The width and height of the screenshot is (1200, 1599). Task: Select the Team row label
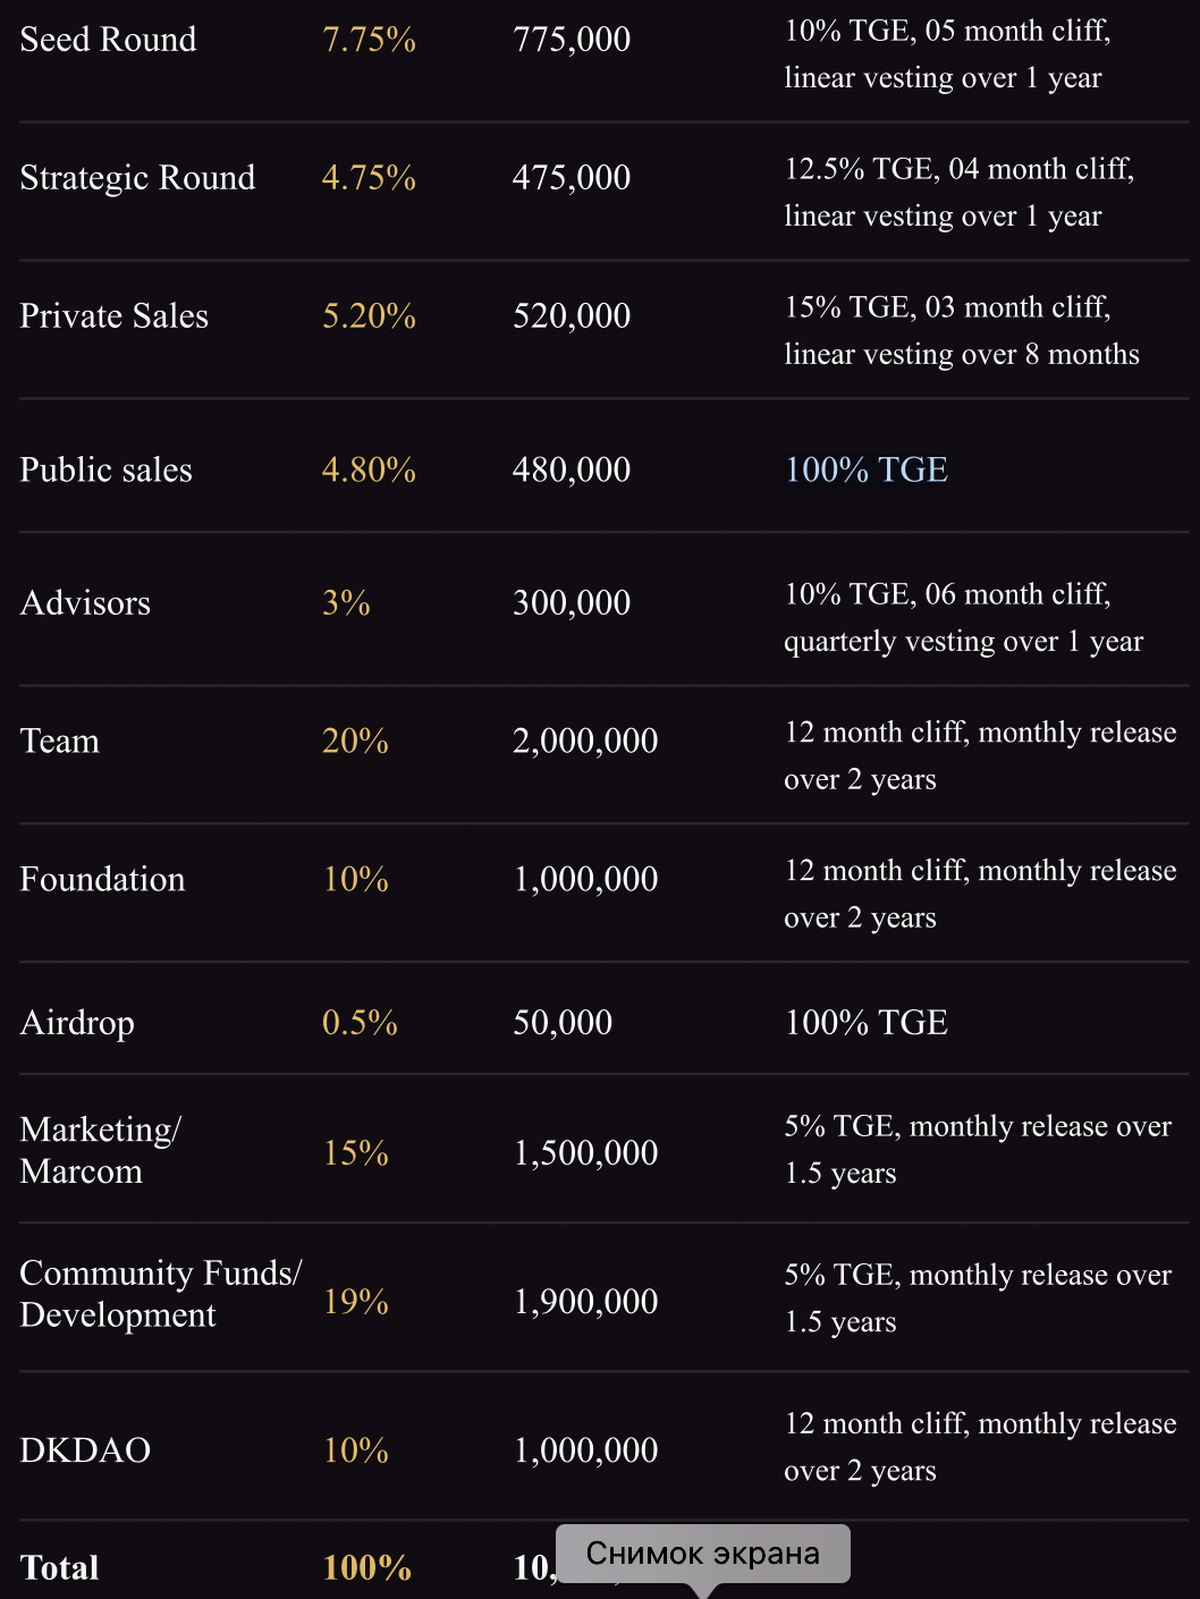pyautogui.click(x=60, y=741)
